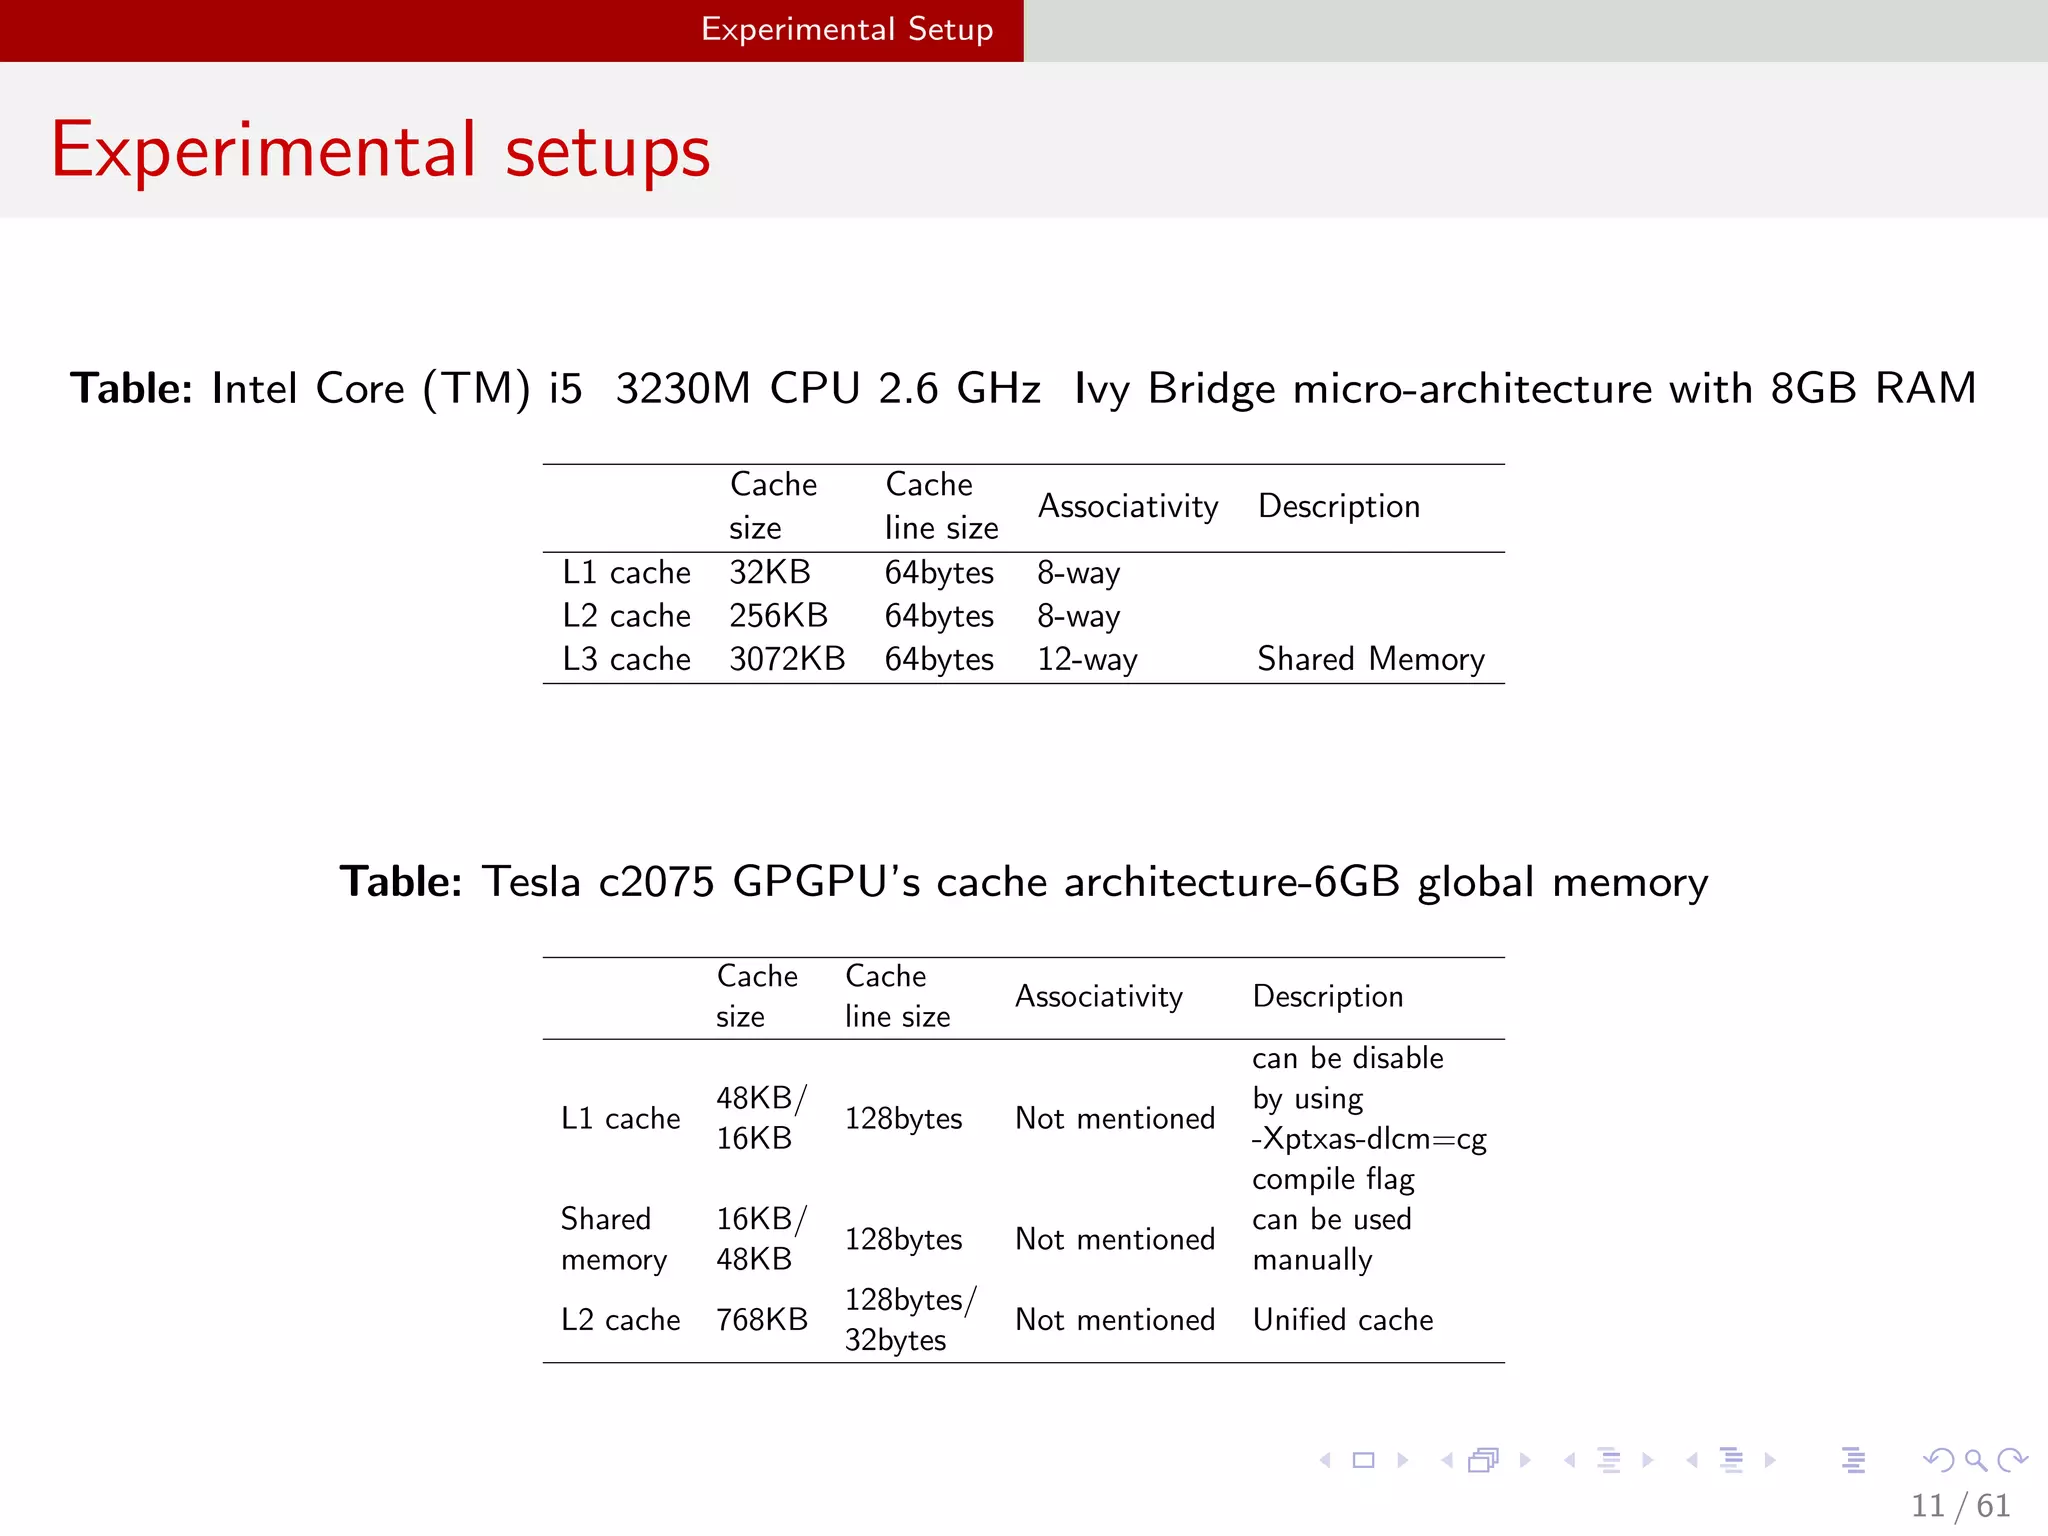Click the 12-way associativity cell
Viewport: 2048px width, 1536px height.
(1087, 660)
